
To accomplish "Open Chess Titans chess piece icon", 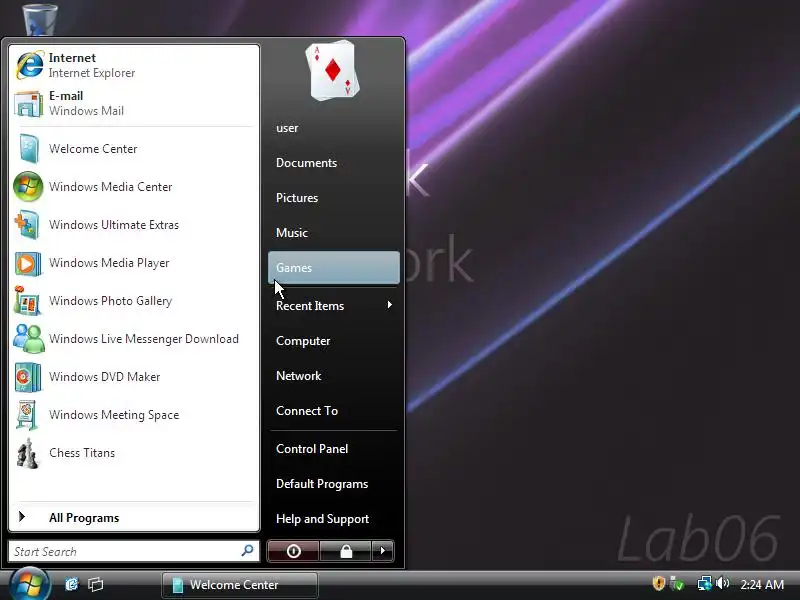I will 28,453.
